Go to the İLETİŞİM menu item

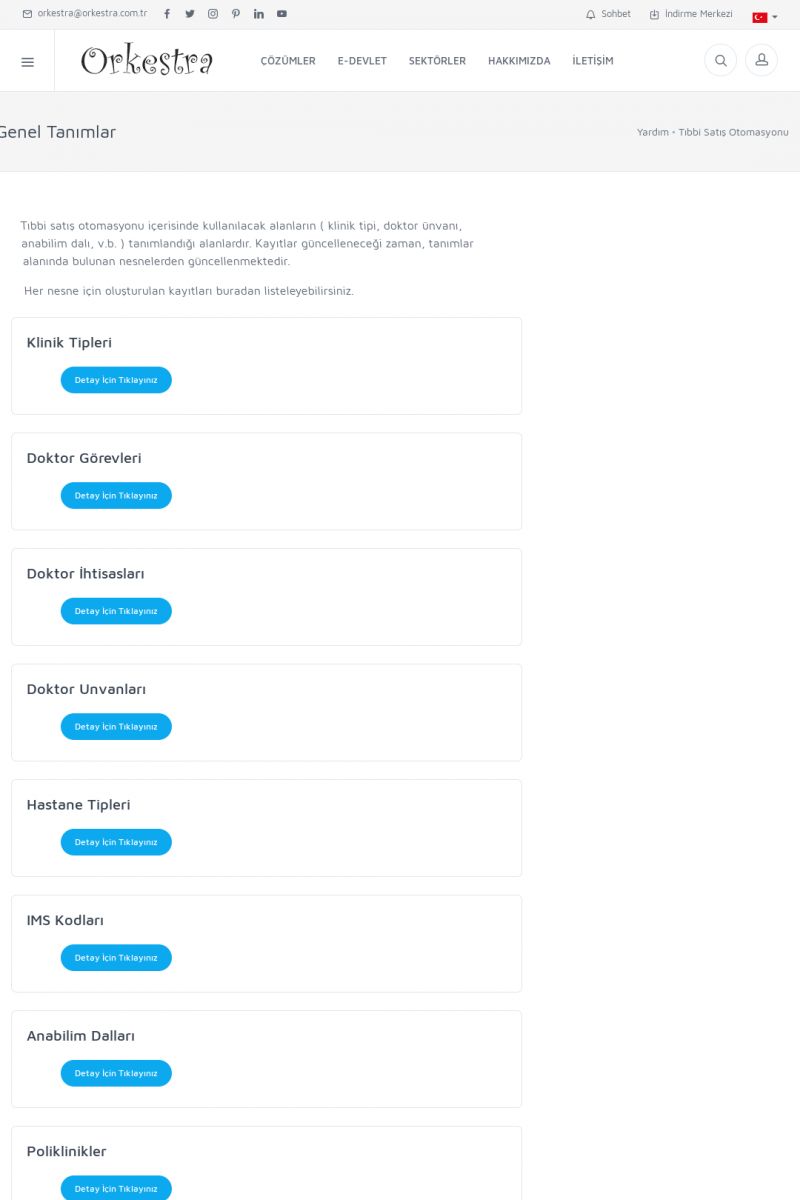click(593, 61)
